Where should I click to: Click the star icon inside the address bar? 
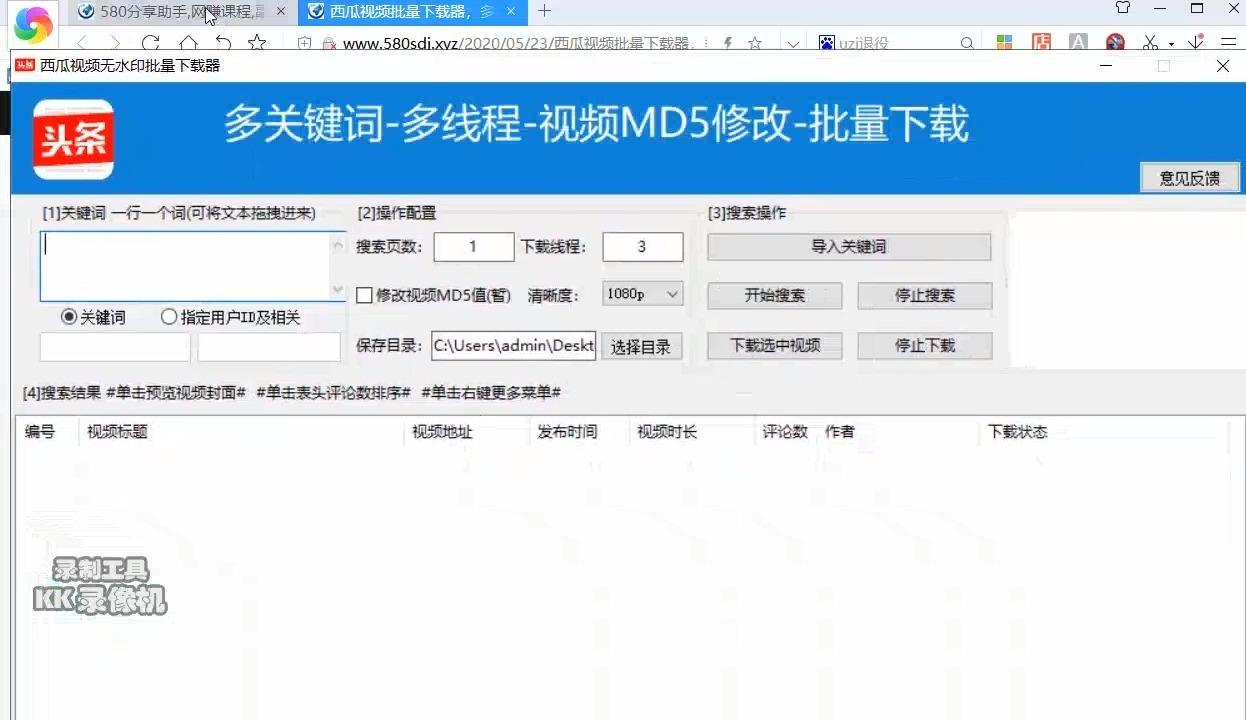tap(755, 43)
